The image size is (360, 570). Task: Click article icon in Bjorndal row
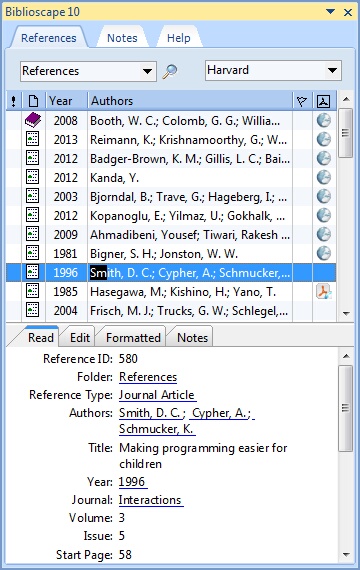click(32, 196)
